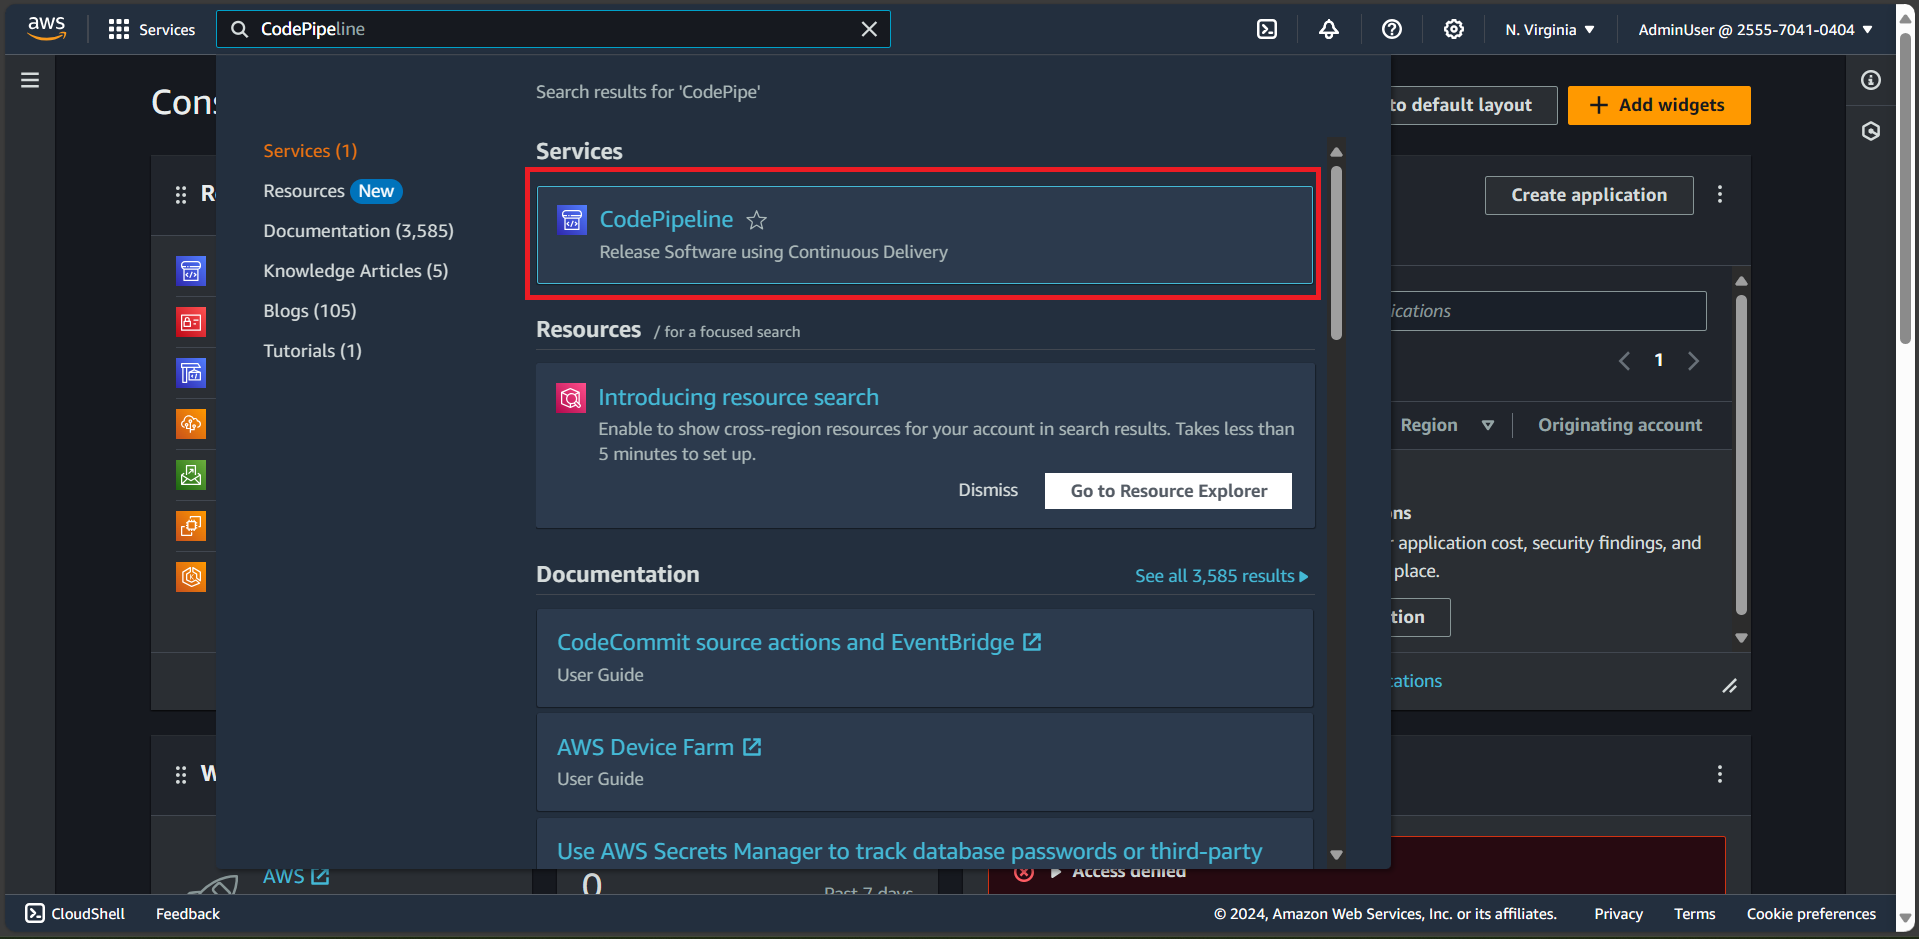Click the Add widgets button

[1658, 105]
